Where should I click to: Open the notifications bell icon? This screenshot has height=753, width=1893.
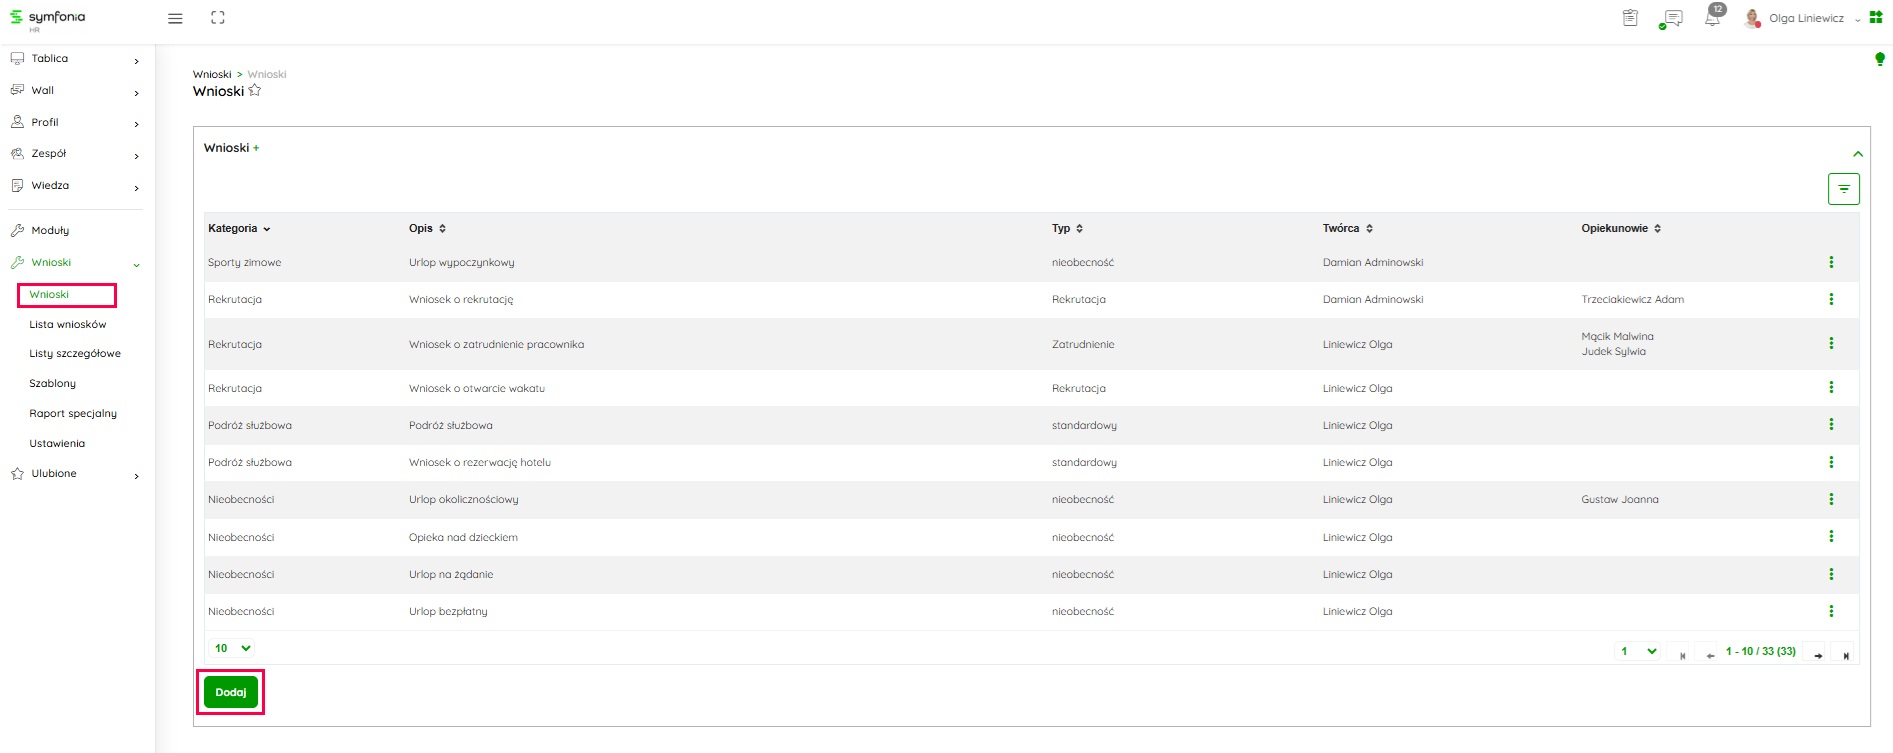[x=1712, y=19]
